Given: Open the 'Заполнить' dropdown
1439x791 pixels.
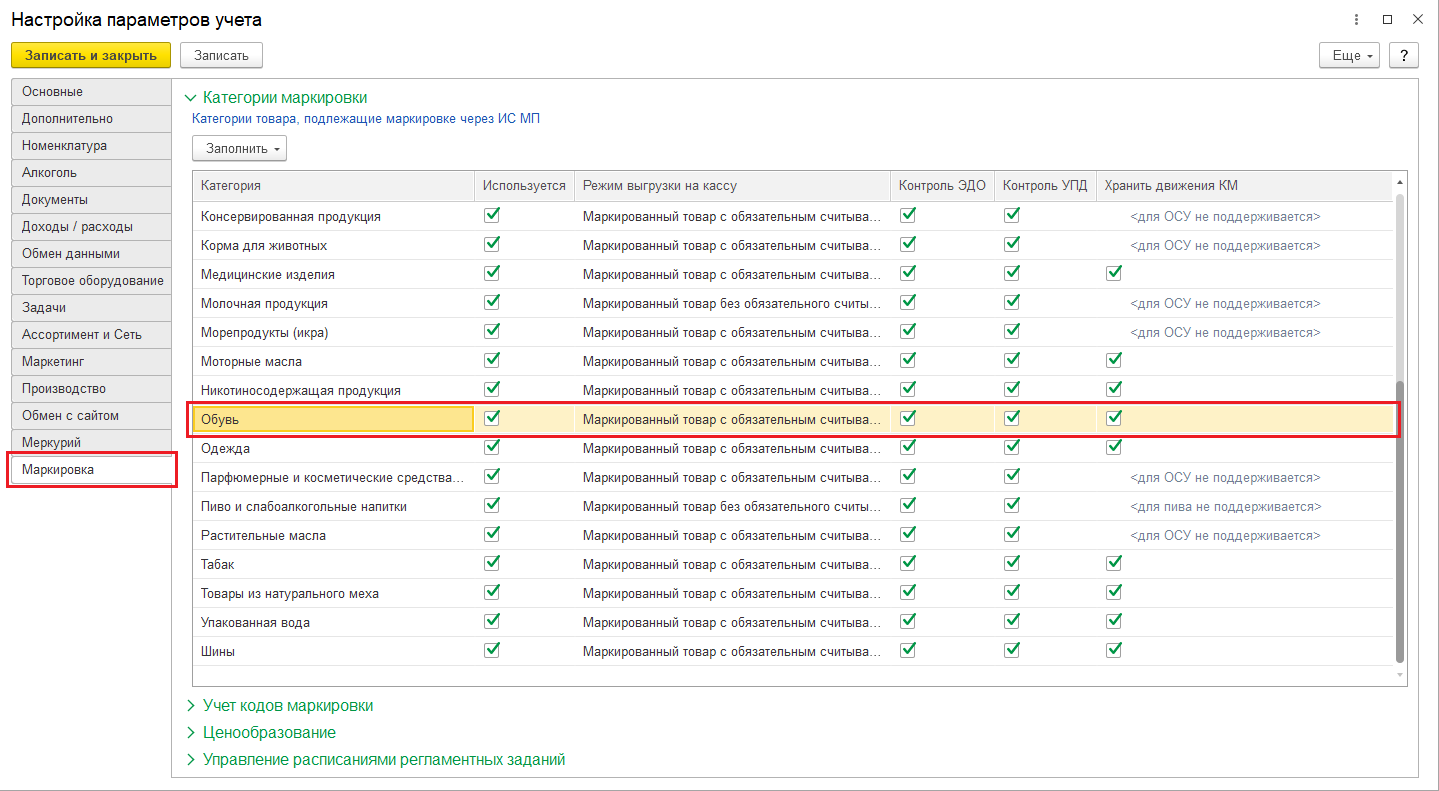Looking at the screenshot, I should [x=240, y=148].
